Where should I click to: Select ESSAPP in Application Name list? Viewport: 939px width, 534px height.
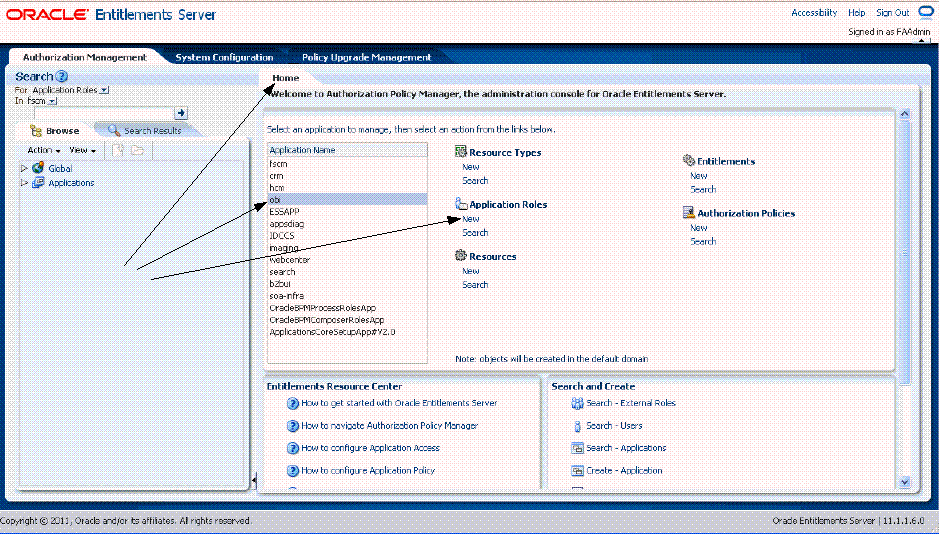click(x=347, y=211)
